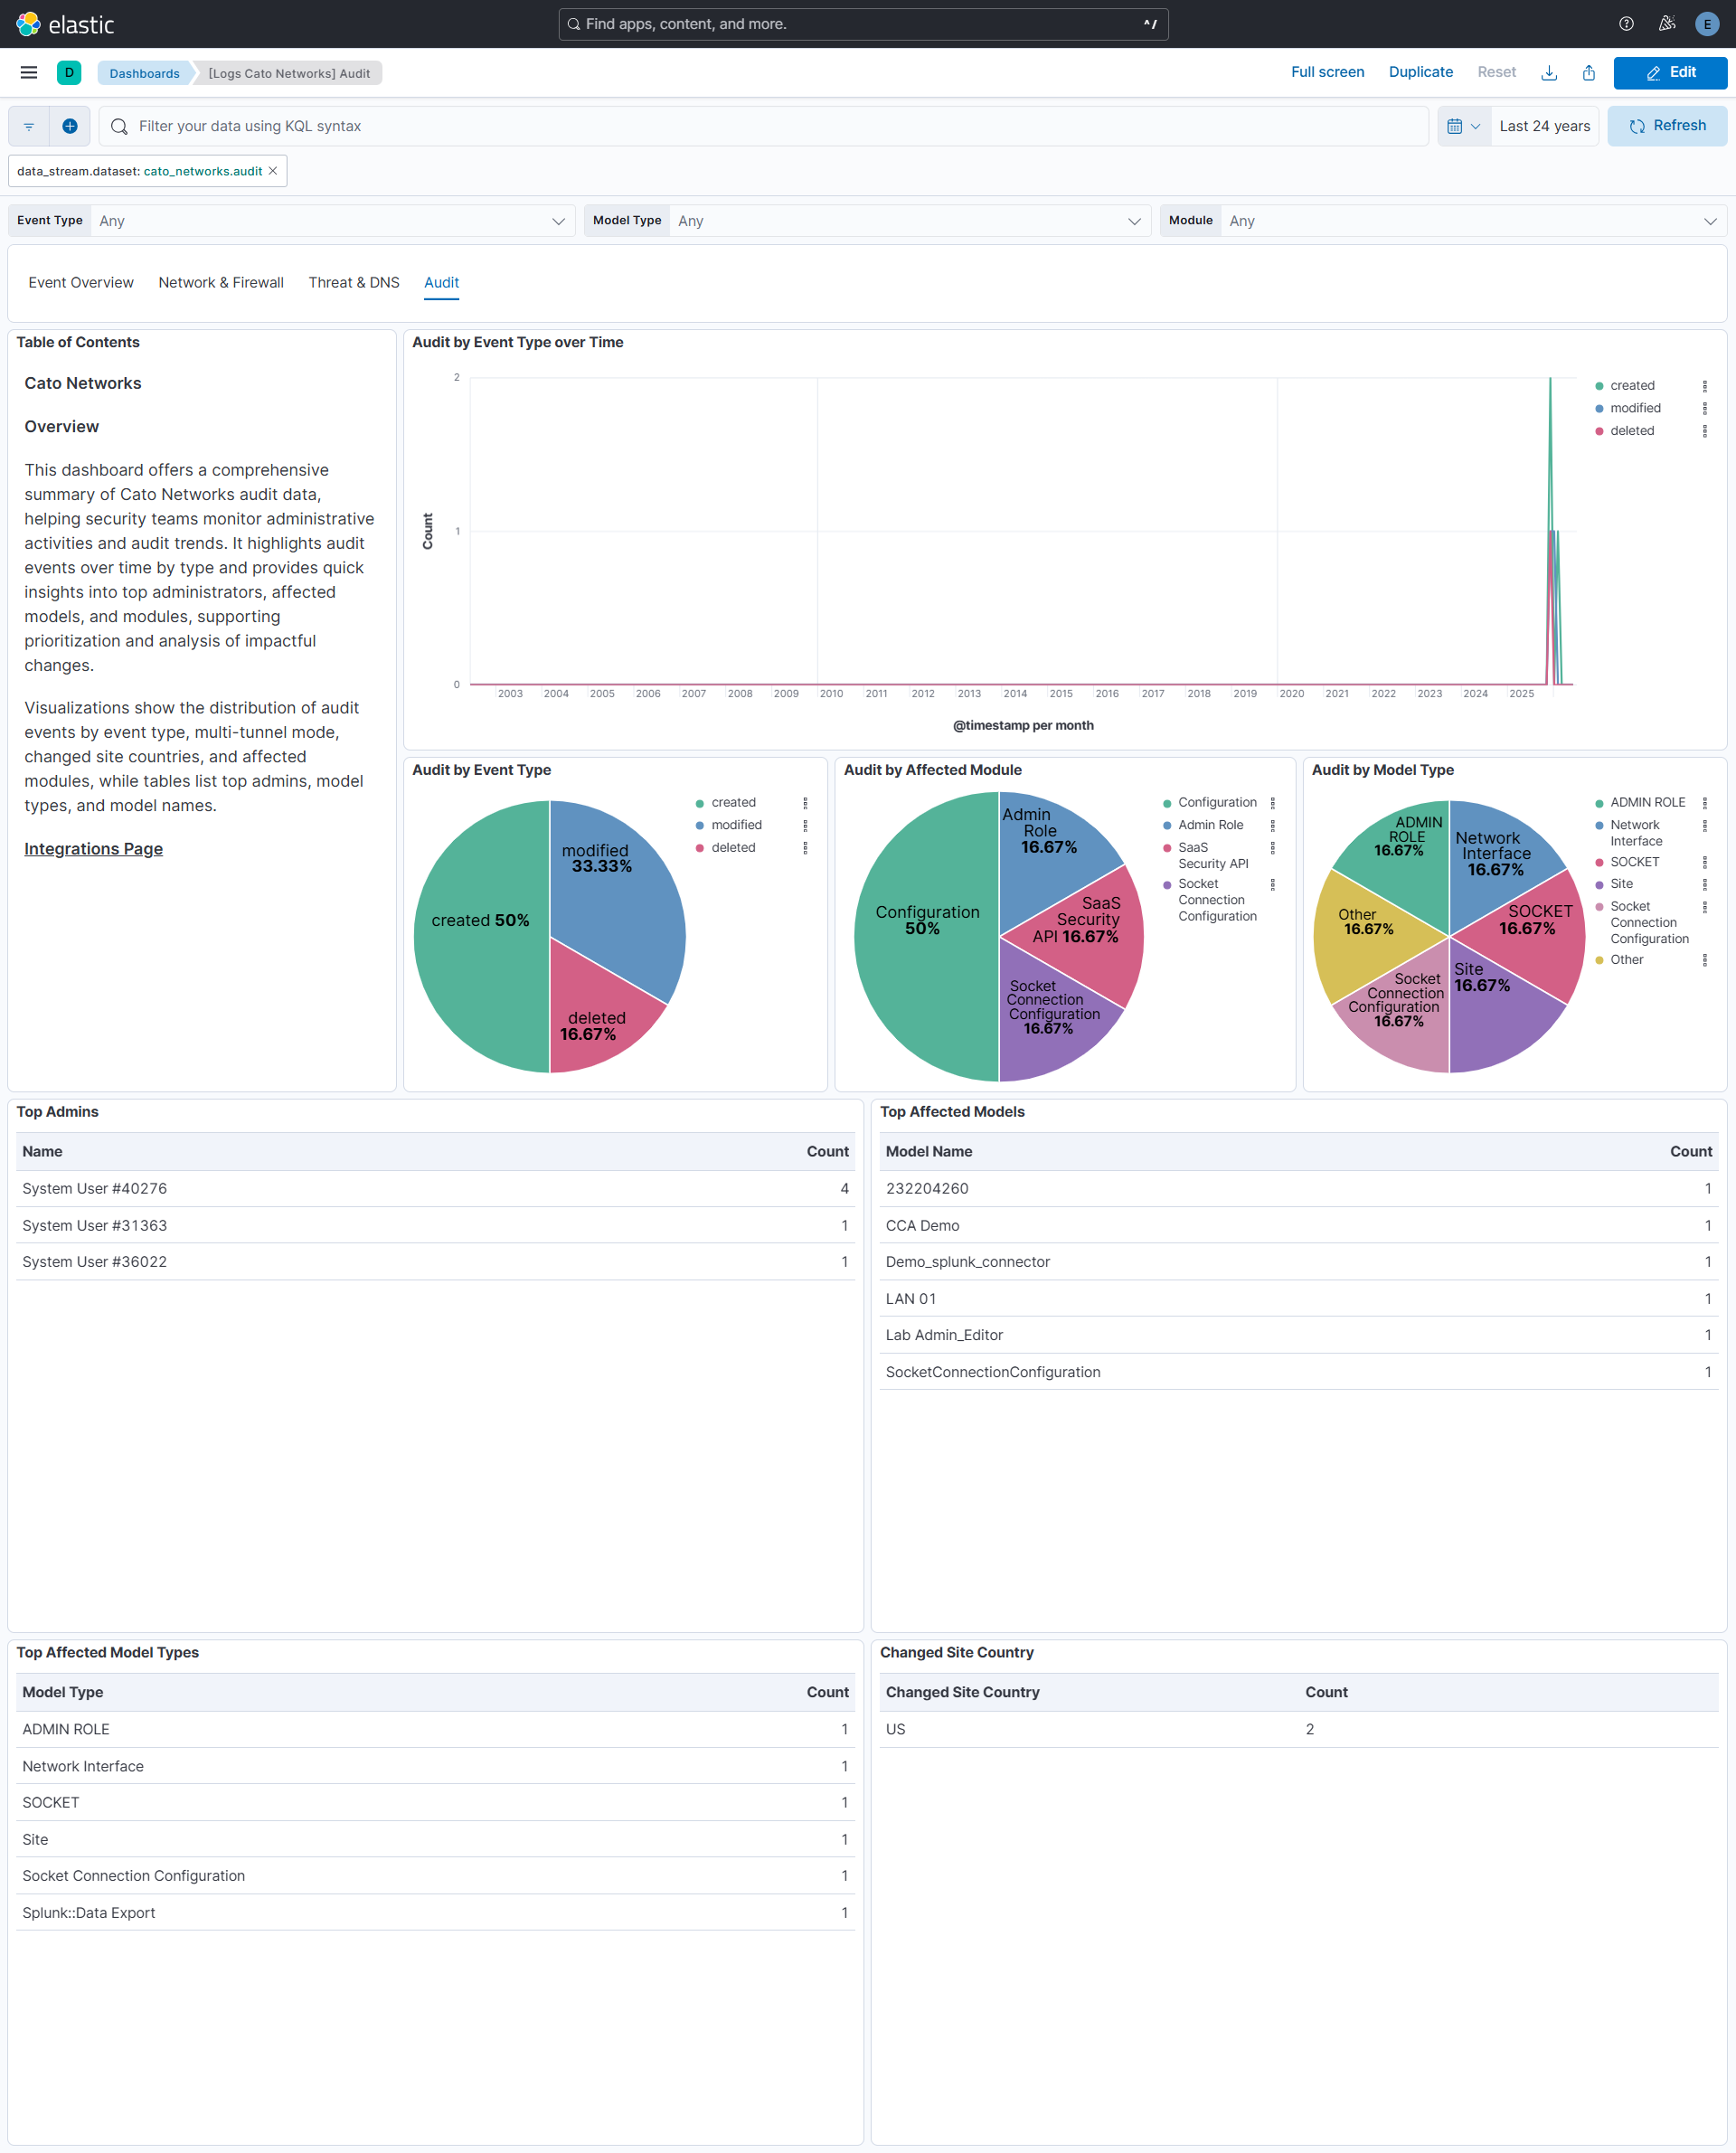Add a filter with the plus icon
The image size is (1736, 2153).
[70, 126]
